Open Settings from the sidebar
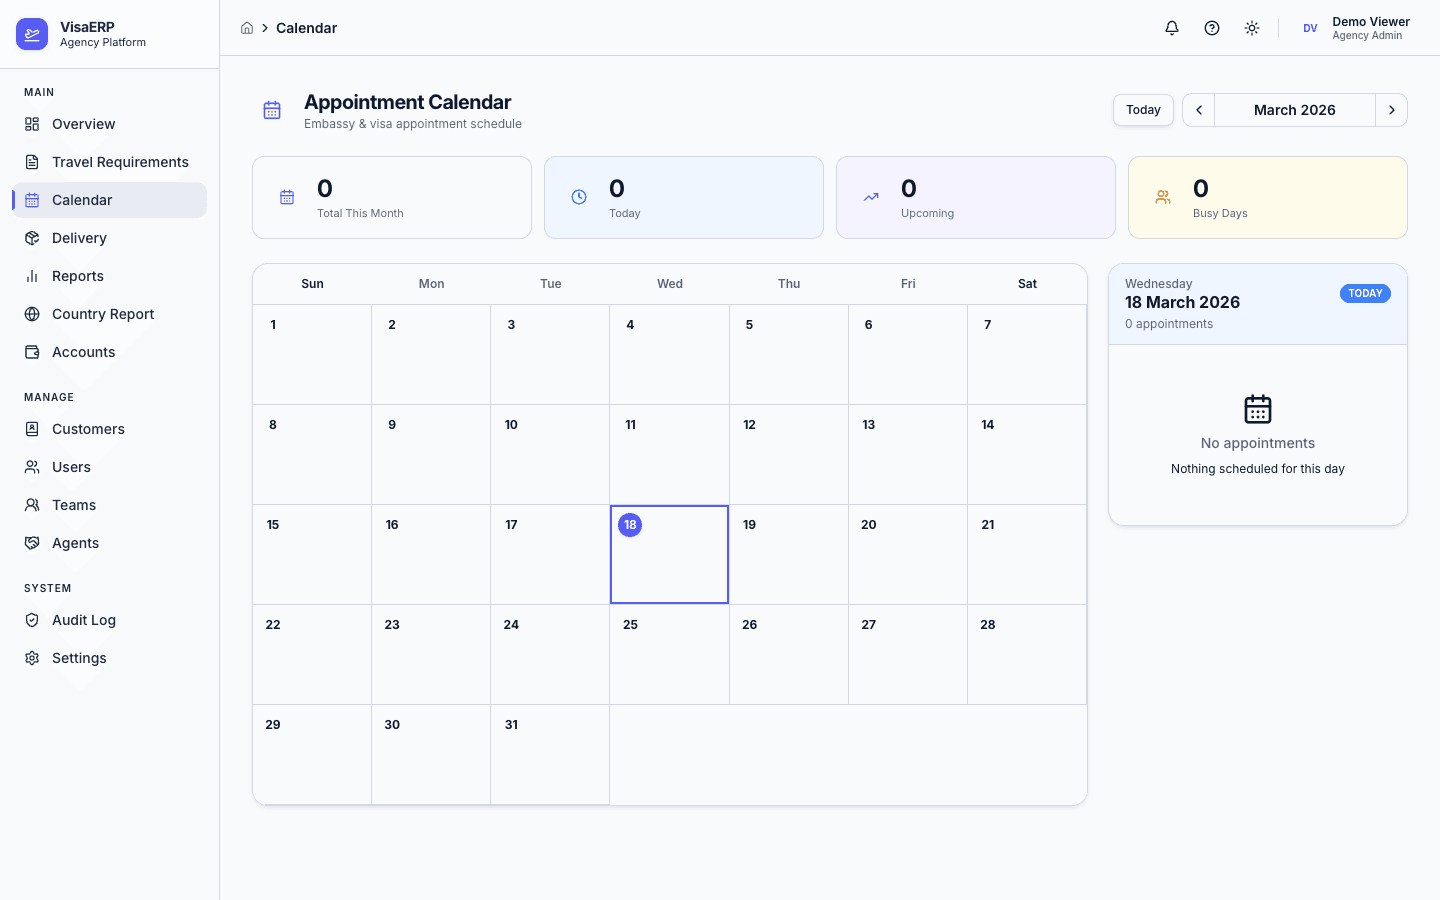The height and width of the screenshot is (900, 1440). pyautogui.click(x=79, y=658)
